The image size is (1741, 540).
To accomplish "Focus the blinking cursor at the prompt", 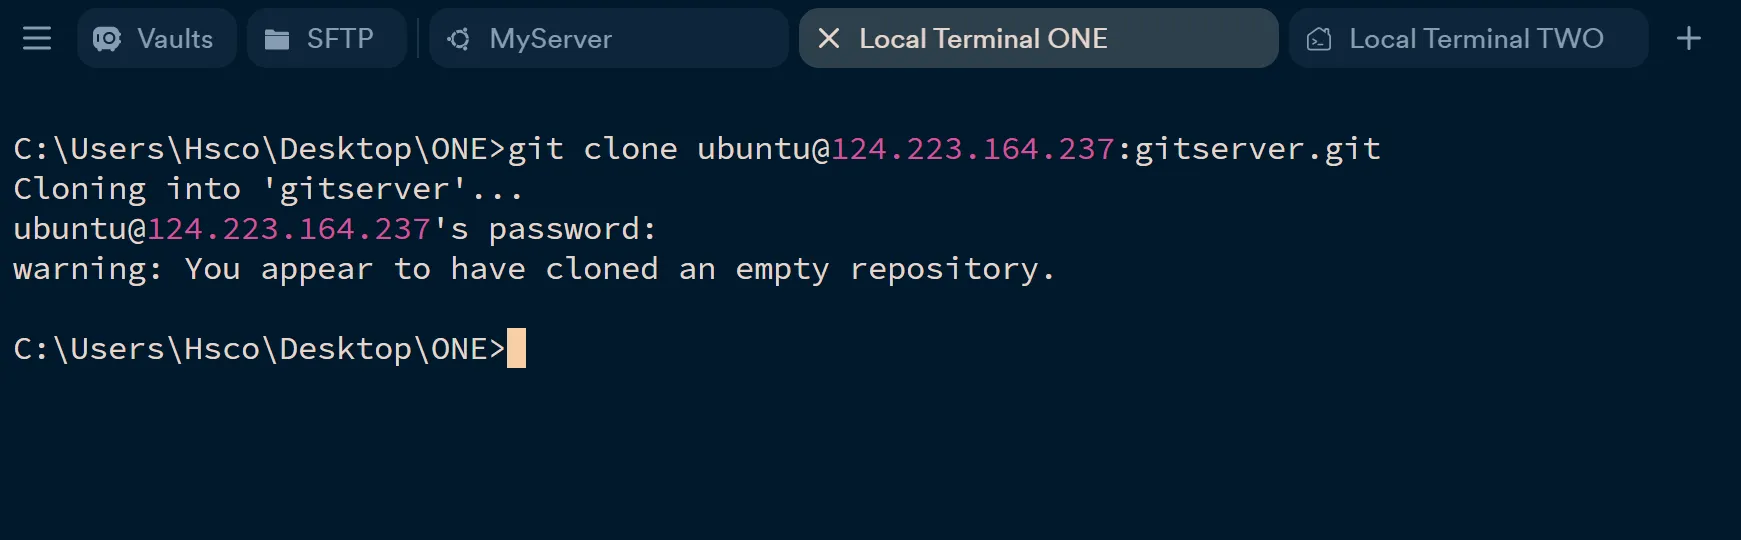I will coord(516,348).
